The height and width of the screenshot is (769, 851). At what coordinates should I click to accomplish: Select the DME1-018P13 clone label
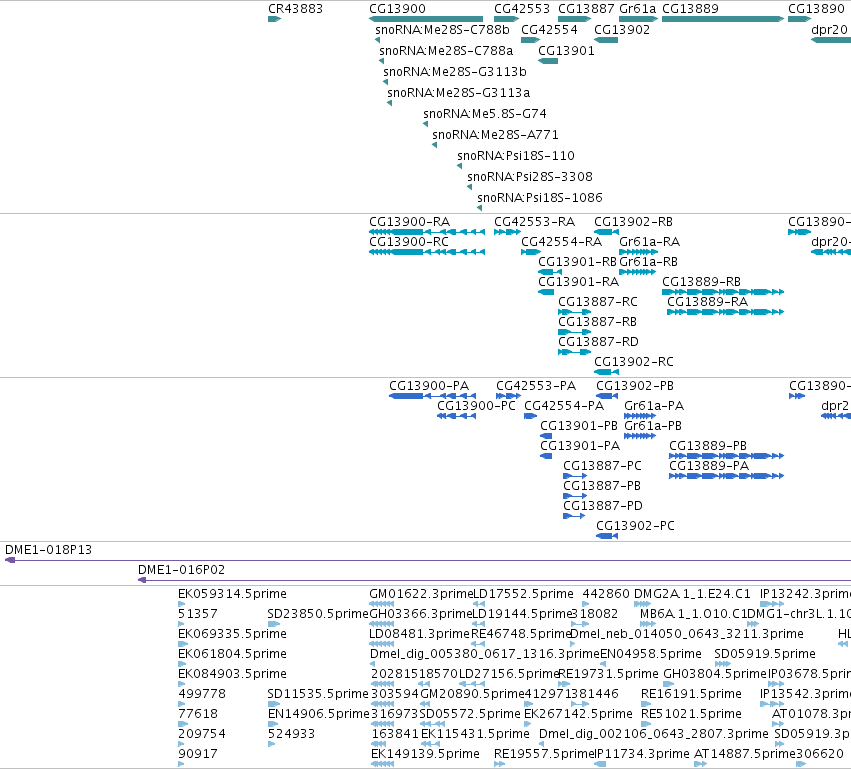(48, 550)
